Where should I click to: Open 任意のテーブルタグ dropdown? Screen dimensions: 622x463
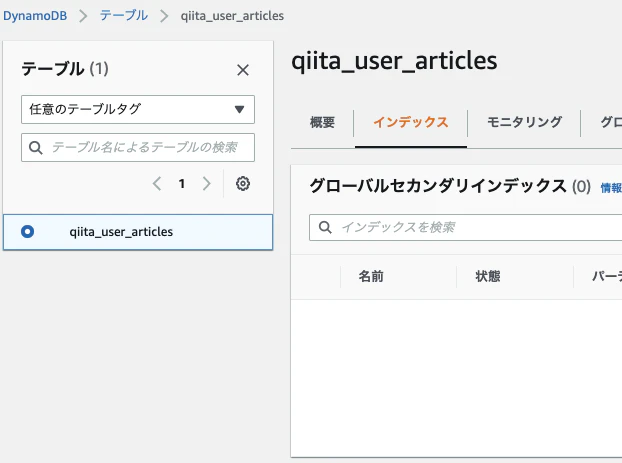(138, 109)
